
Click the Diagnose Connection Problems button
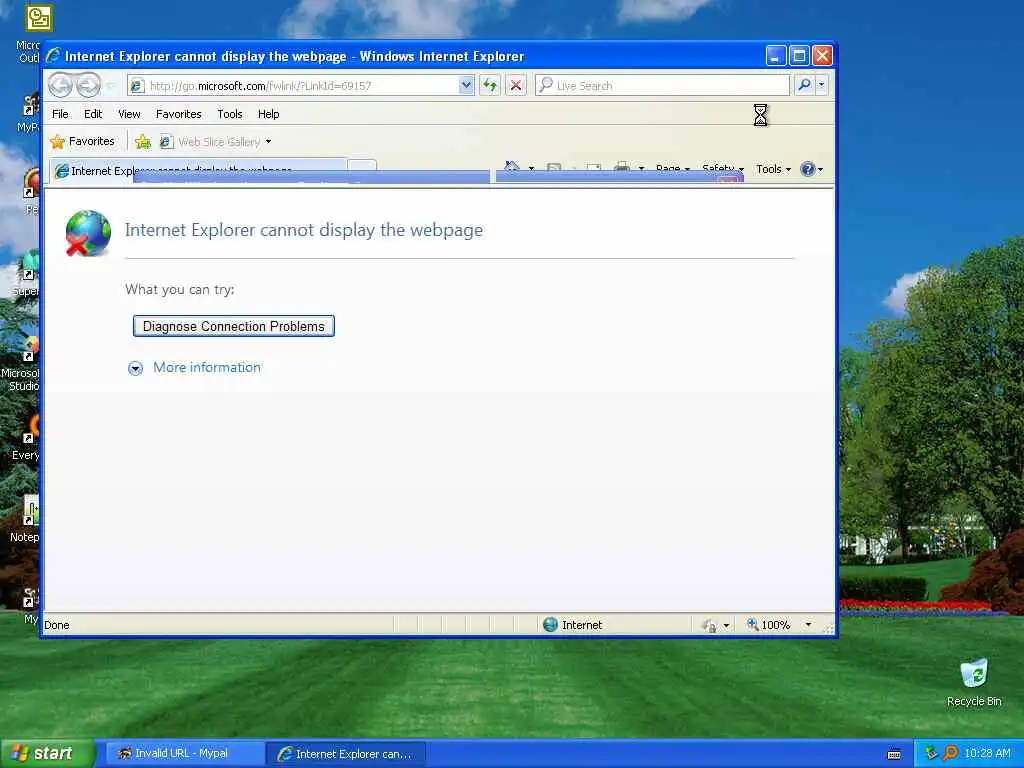(234, 326)
